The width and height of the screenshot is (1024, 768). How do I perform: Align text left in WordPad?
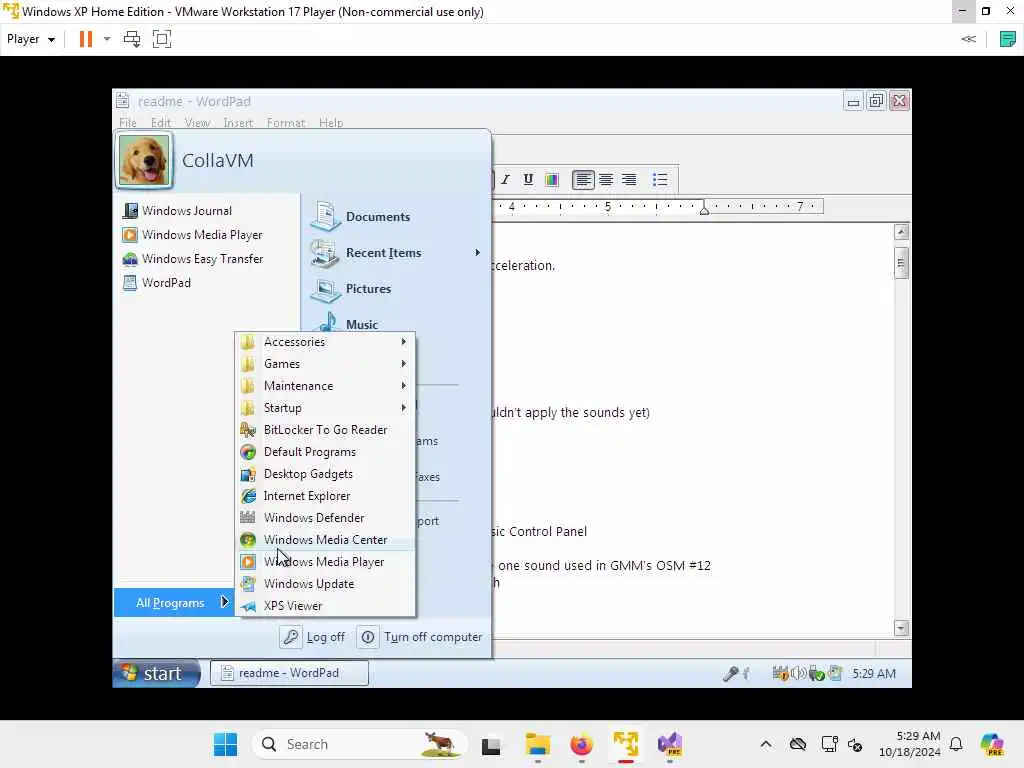583,180
